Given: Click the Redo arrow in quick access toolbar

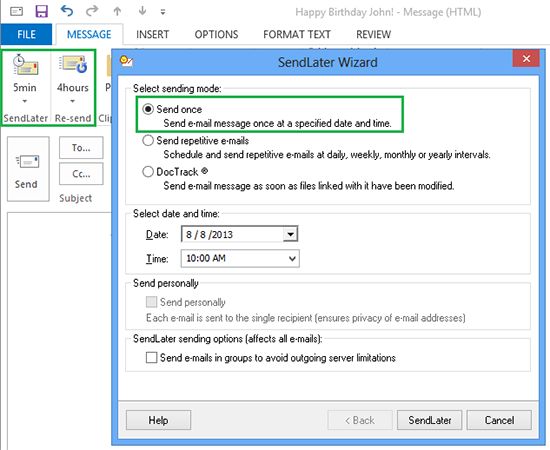Looking at the screenshot, I should (x=92, y=11).
